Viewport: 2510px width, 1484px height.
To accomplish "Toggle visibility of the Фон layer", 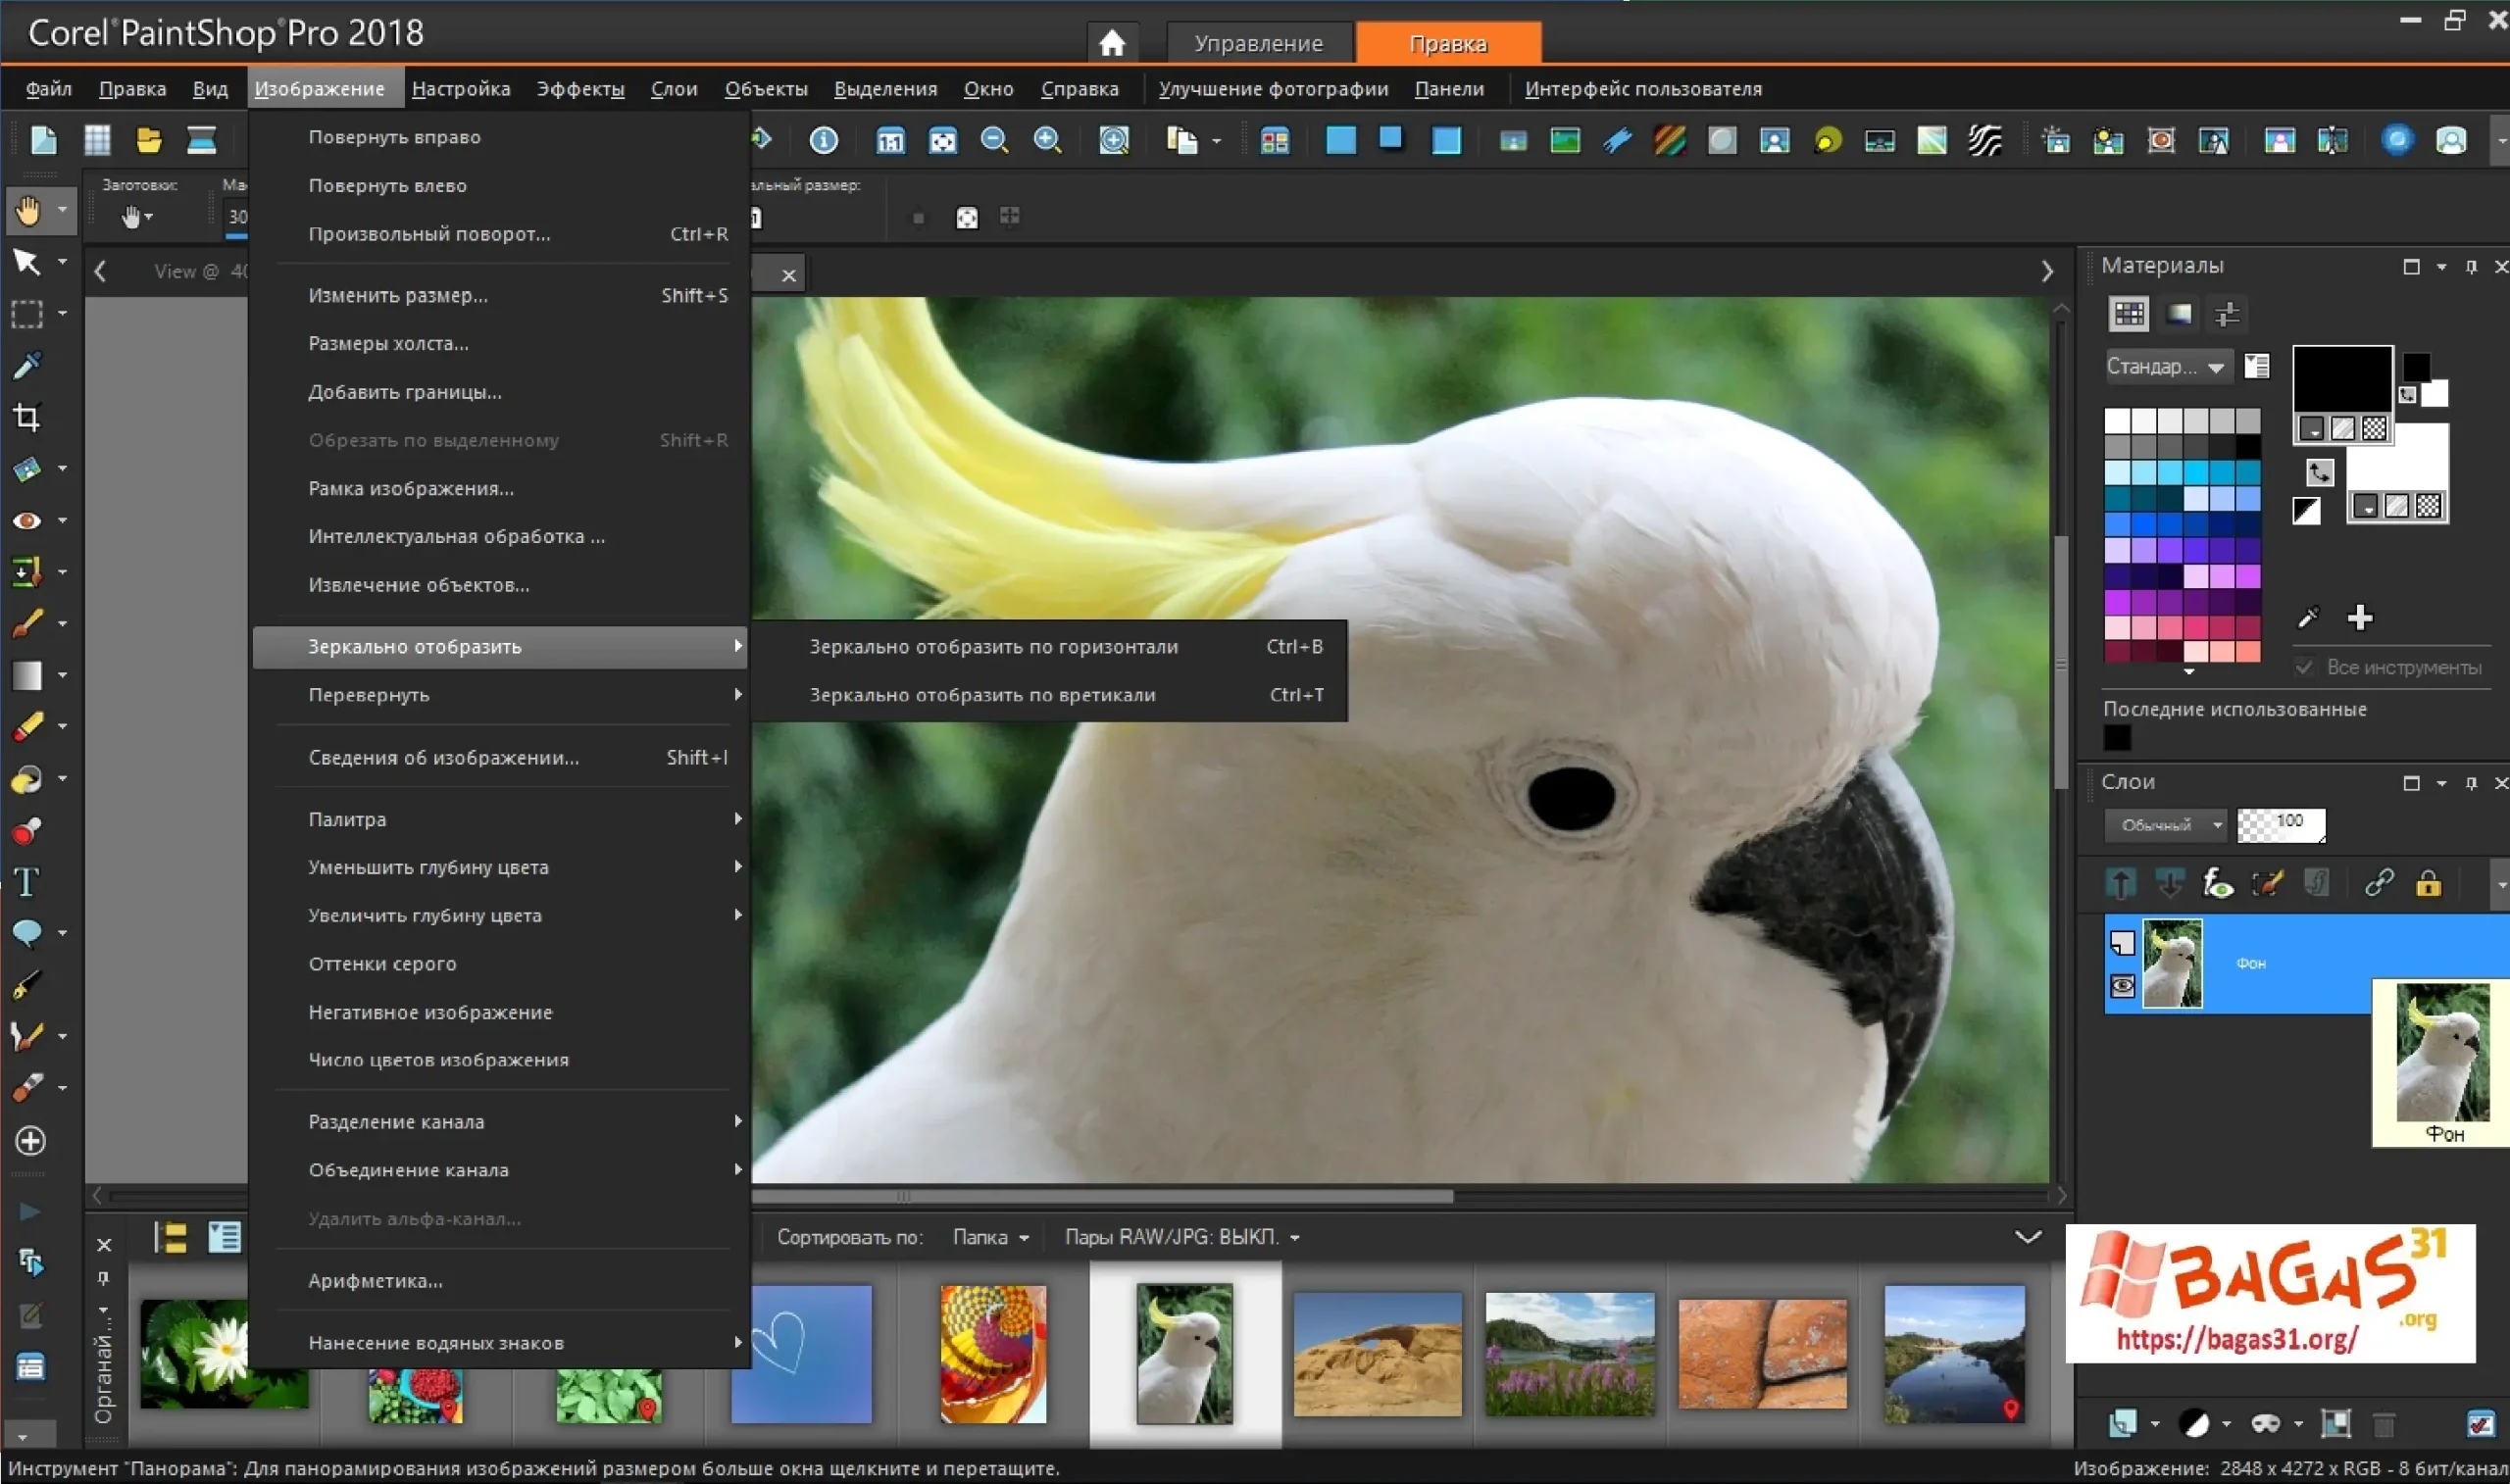I will coord(2124,986).
